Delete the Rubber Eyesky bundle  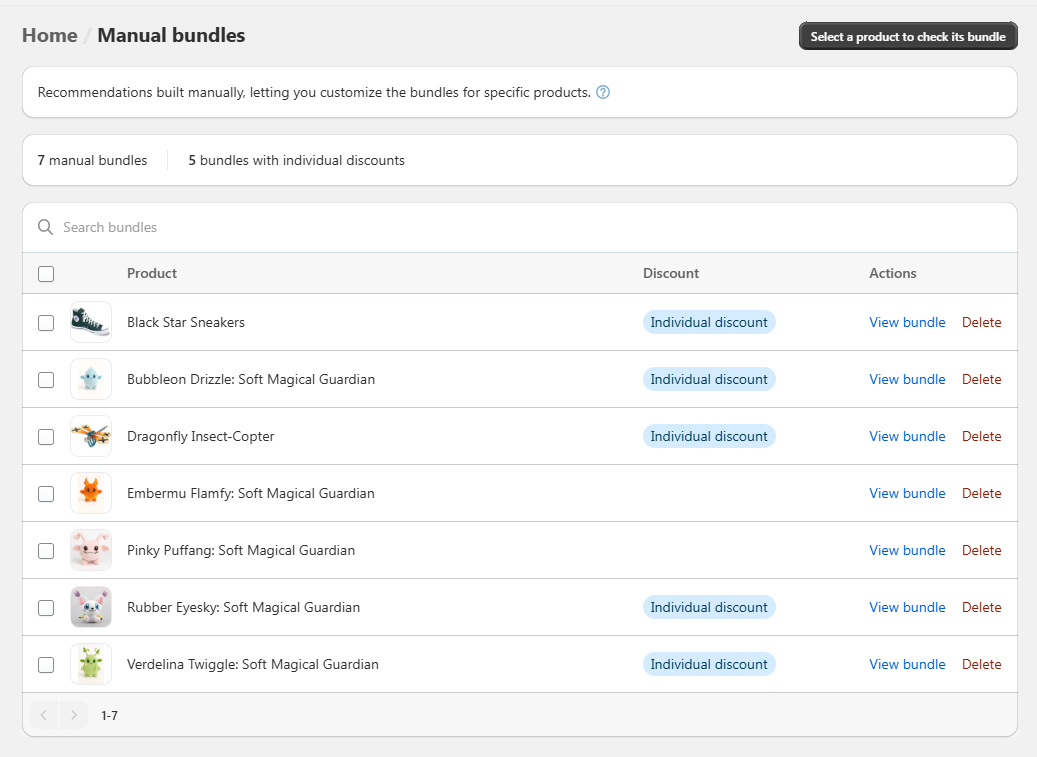click(x=981, y=607)
